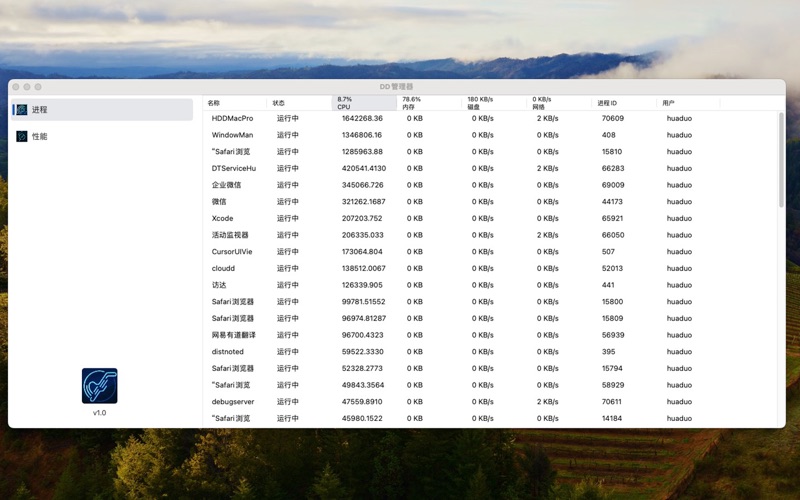Click process ID 70609

pos(613,118)
